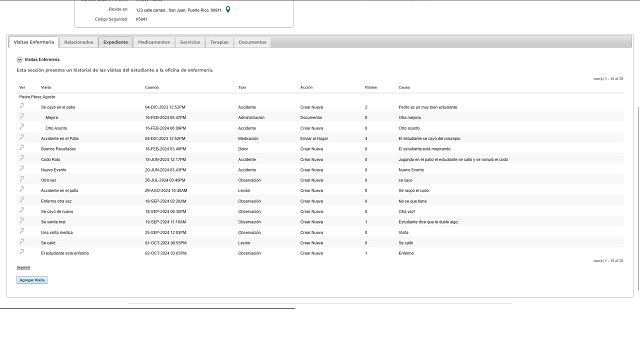This screenshot has height=360, width=640.
Task: Click the 'Administración' type cell
Action: tap(251, 118)
